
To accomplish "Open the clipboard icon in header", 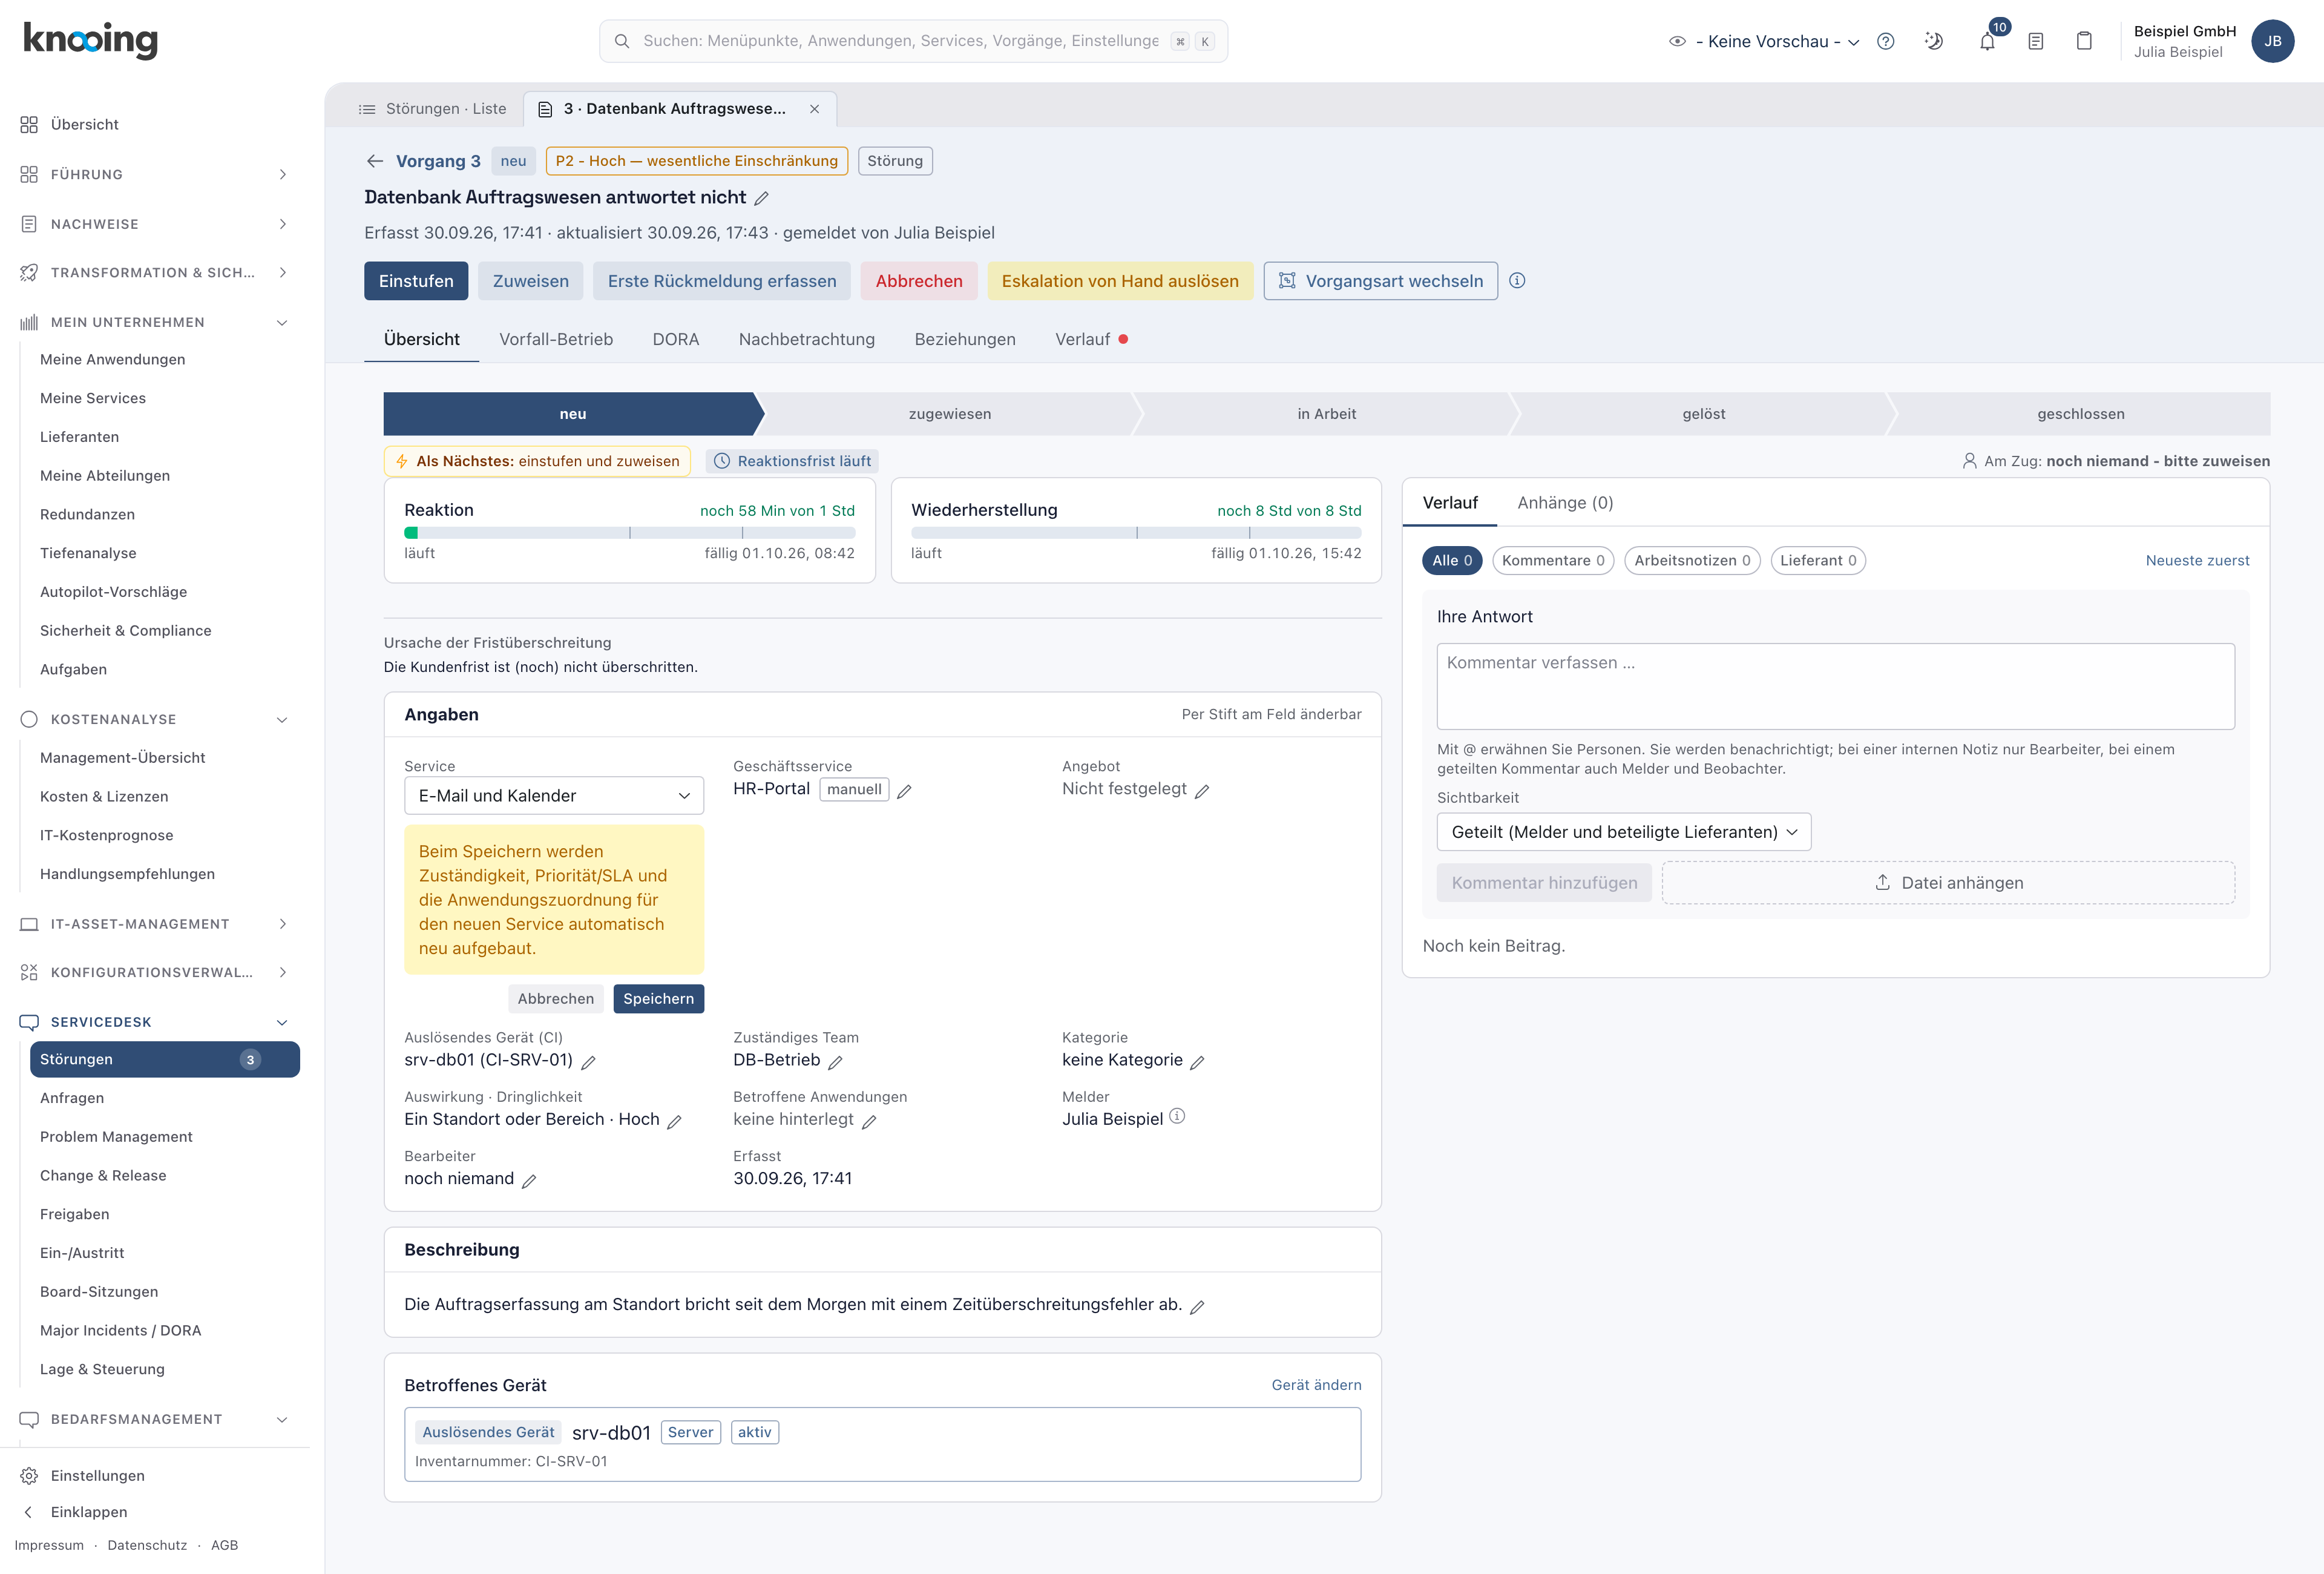I will tap(2084, 41).
